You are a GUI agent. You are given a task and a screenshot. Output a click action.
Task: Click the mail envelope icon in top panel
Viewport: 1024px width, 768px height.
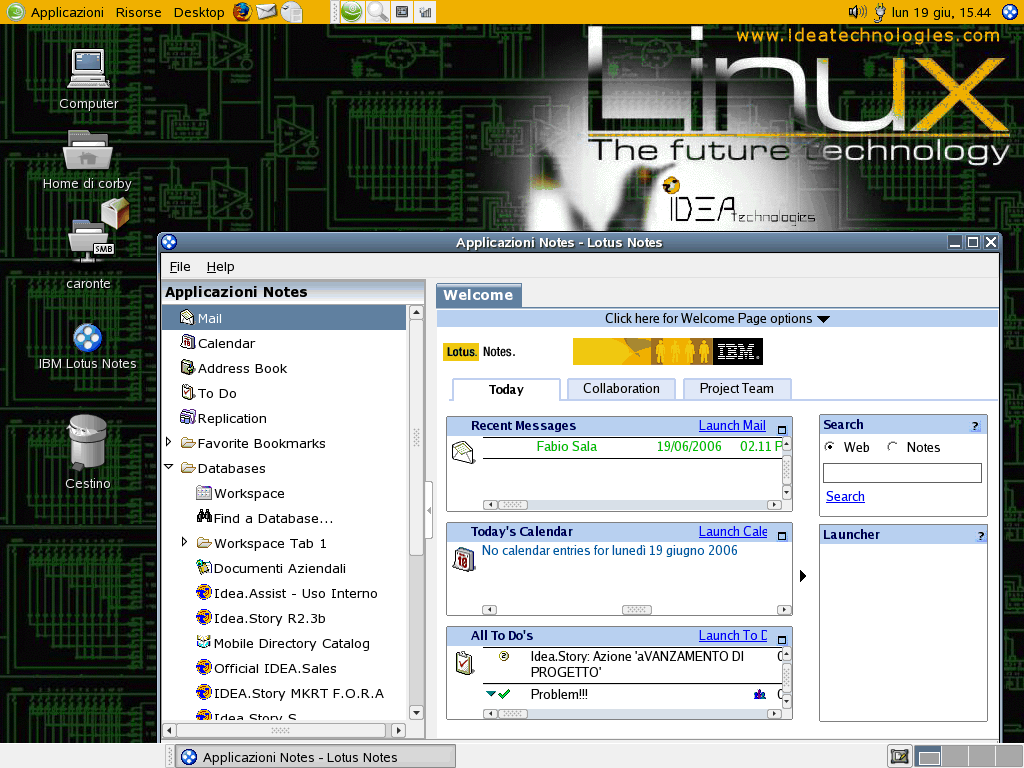(x=266, y=12)
